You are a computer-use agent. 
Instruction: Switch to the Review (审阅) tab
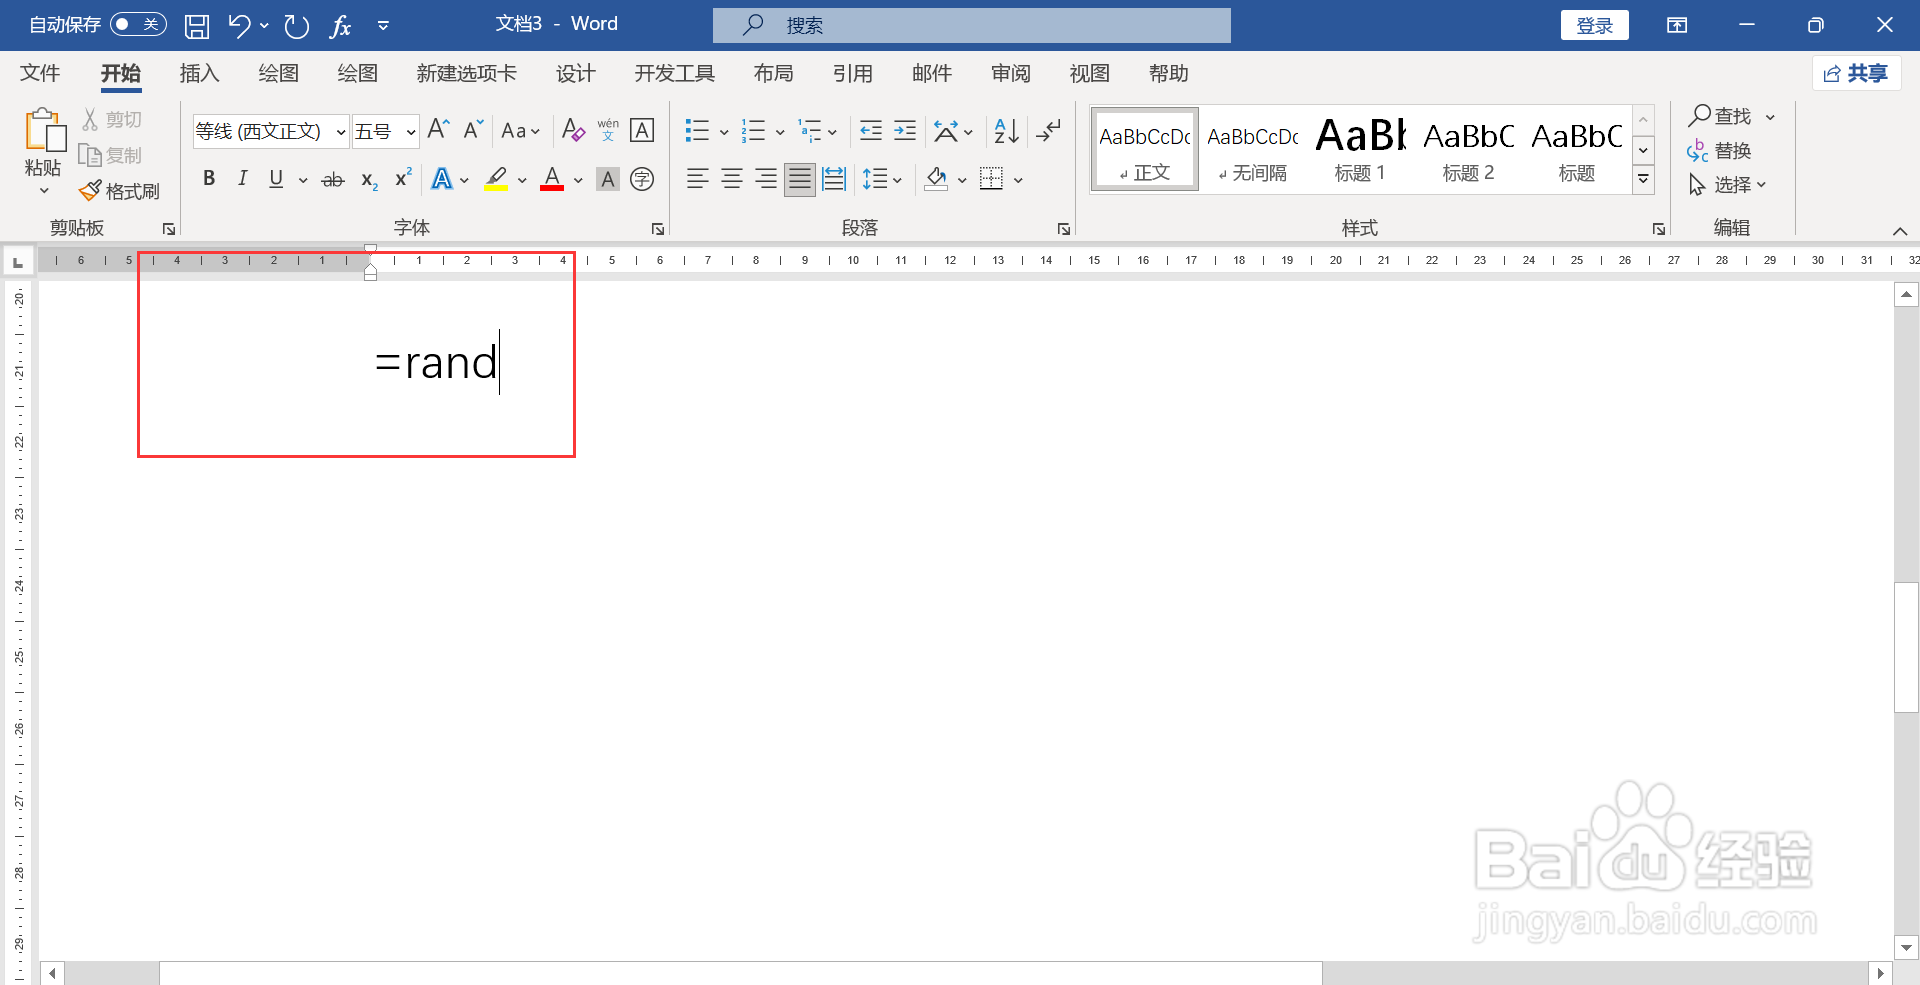[x=1010, y=73]
